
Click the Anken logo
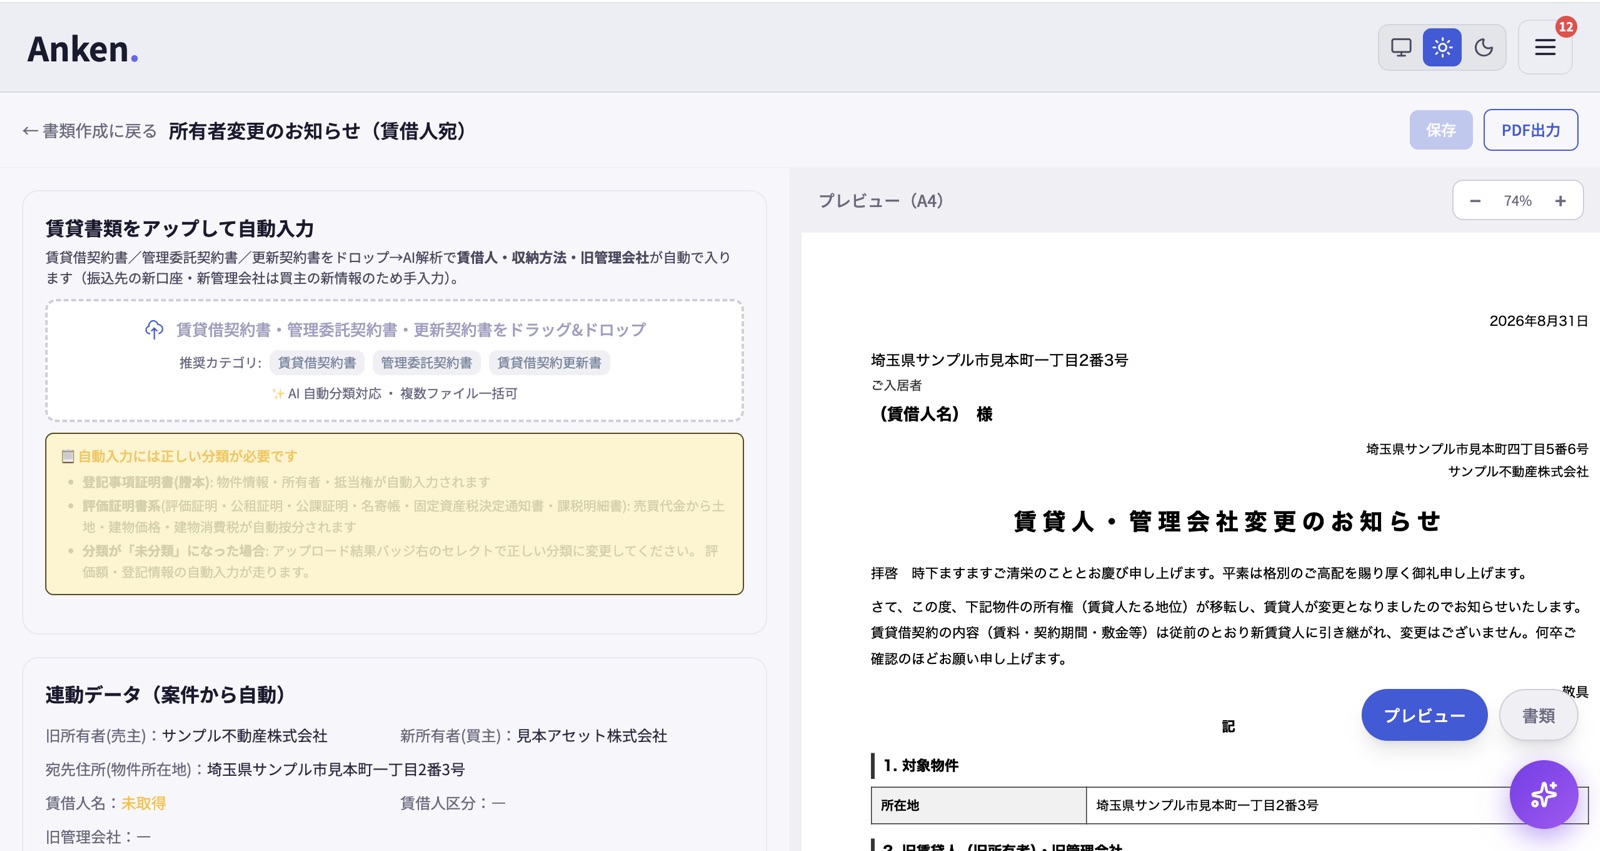[82, 48]
